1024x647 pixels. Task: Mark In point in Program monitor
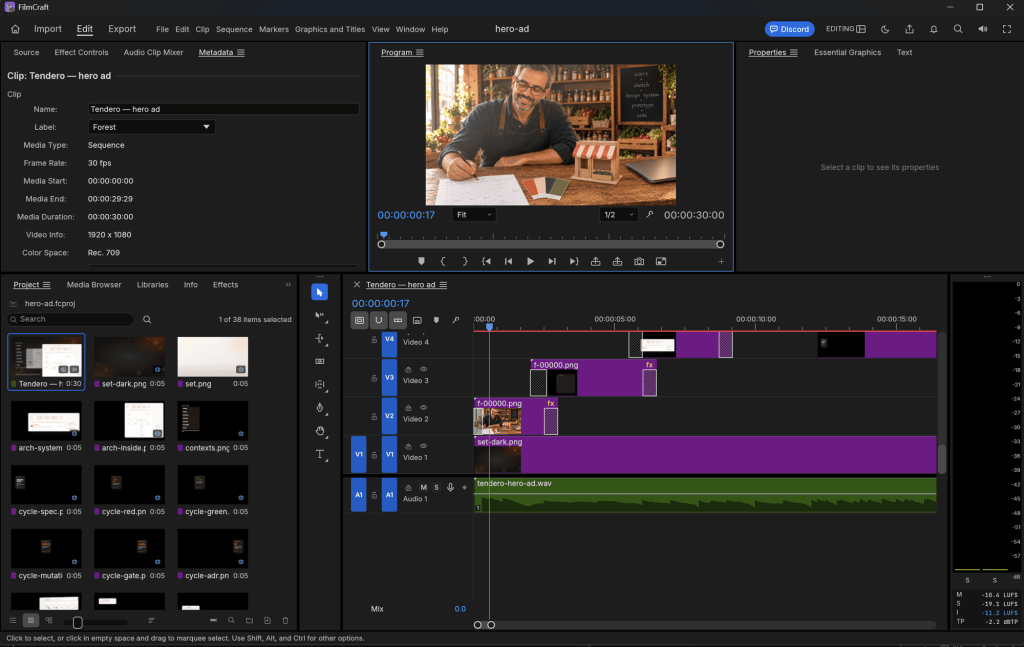click(443, 261)
